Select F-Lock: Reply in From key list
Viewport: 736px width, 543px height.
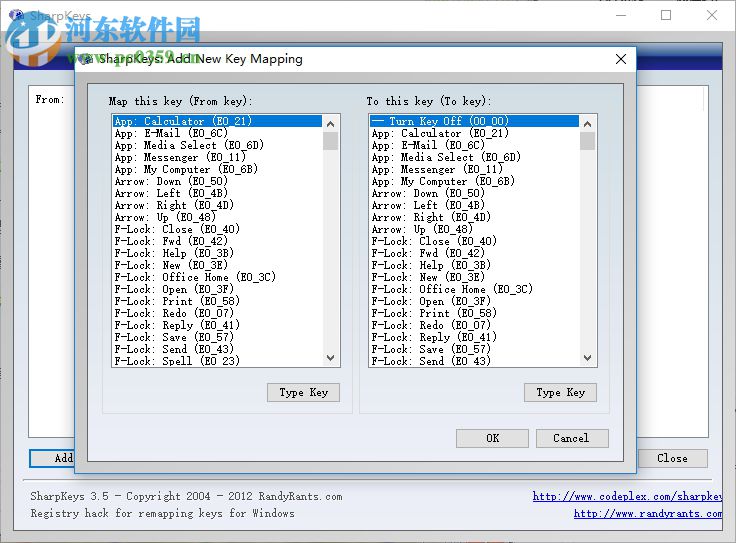tap(217, 325)
